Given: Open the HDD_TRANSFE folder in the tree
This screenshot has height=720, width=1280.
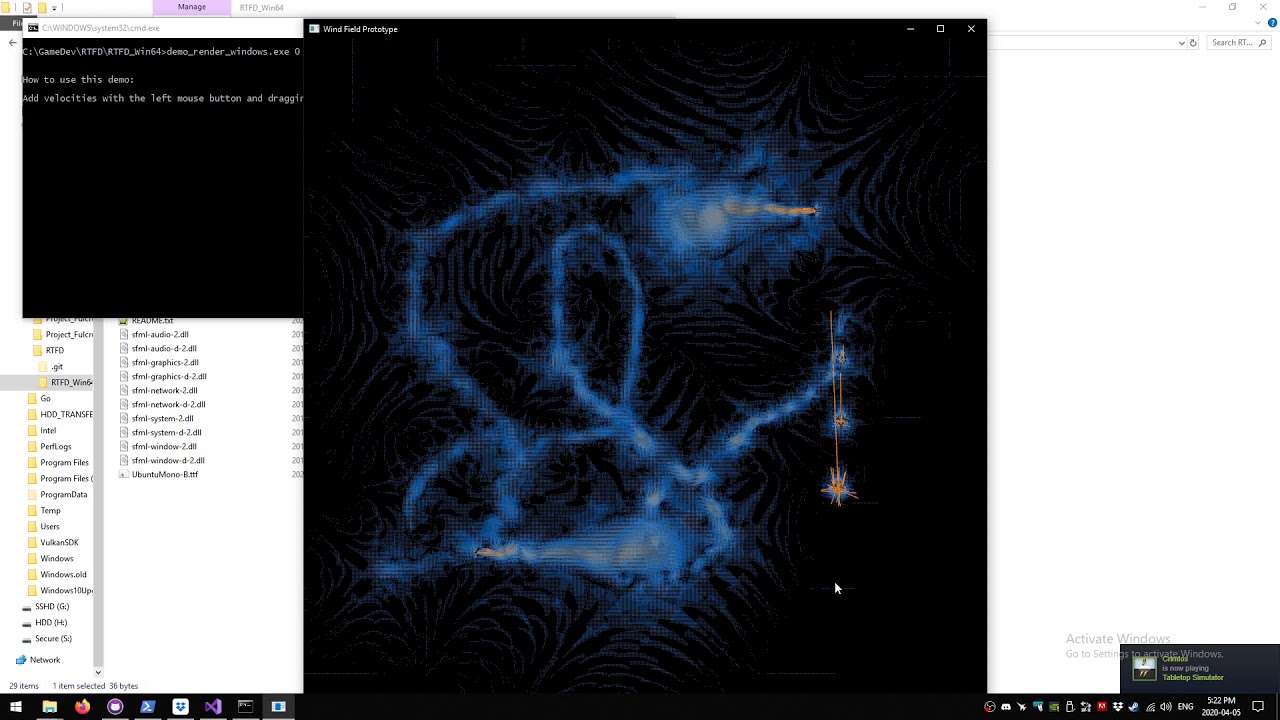Looking at the screenshot, I should pyautogui.click(x=60, y=415).
